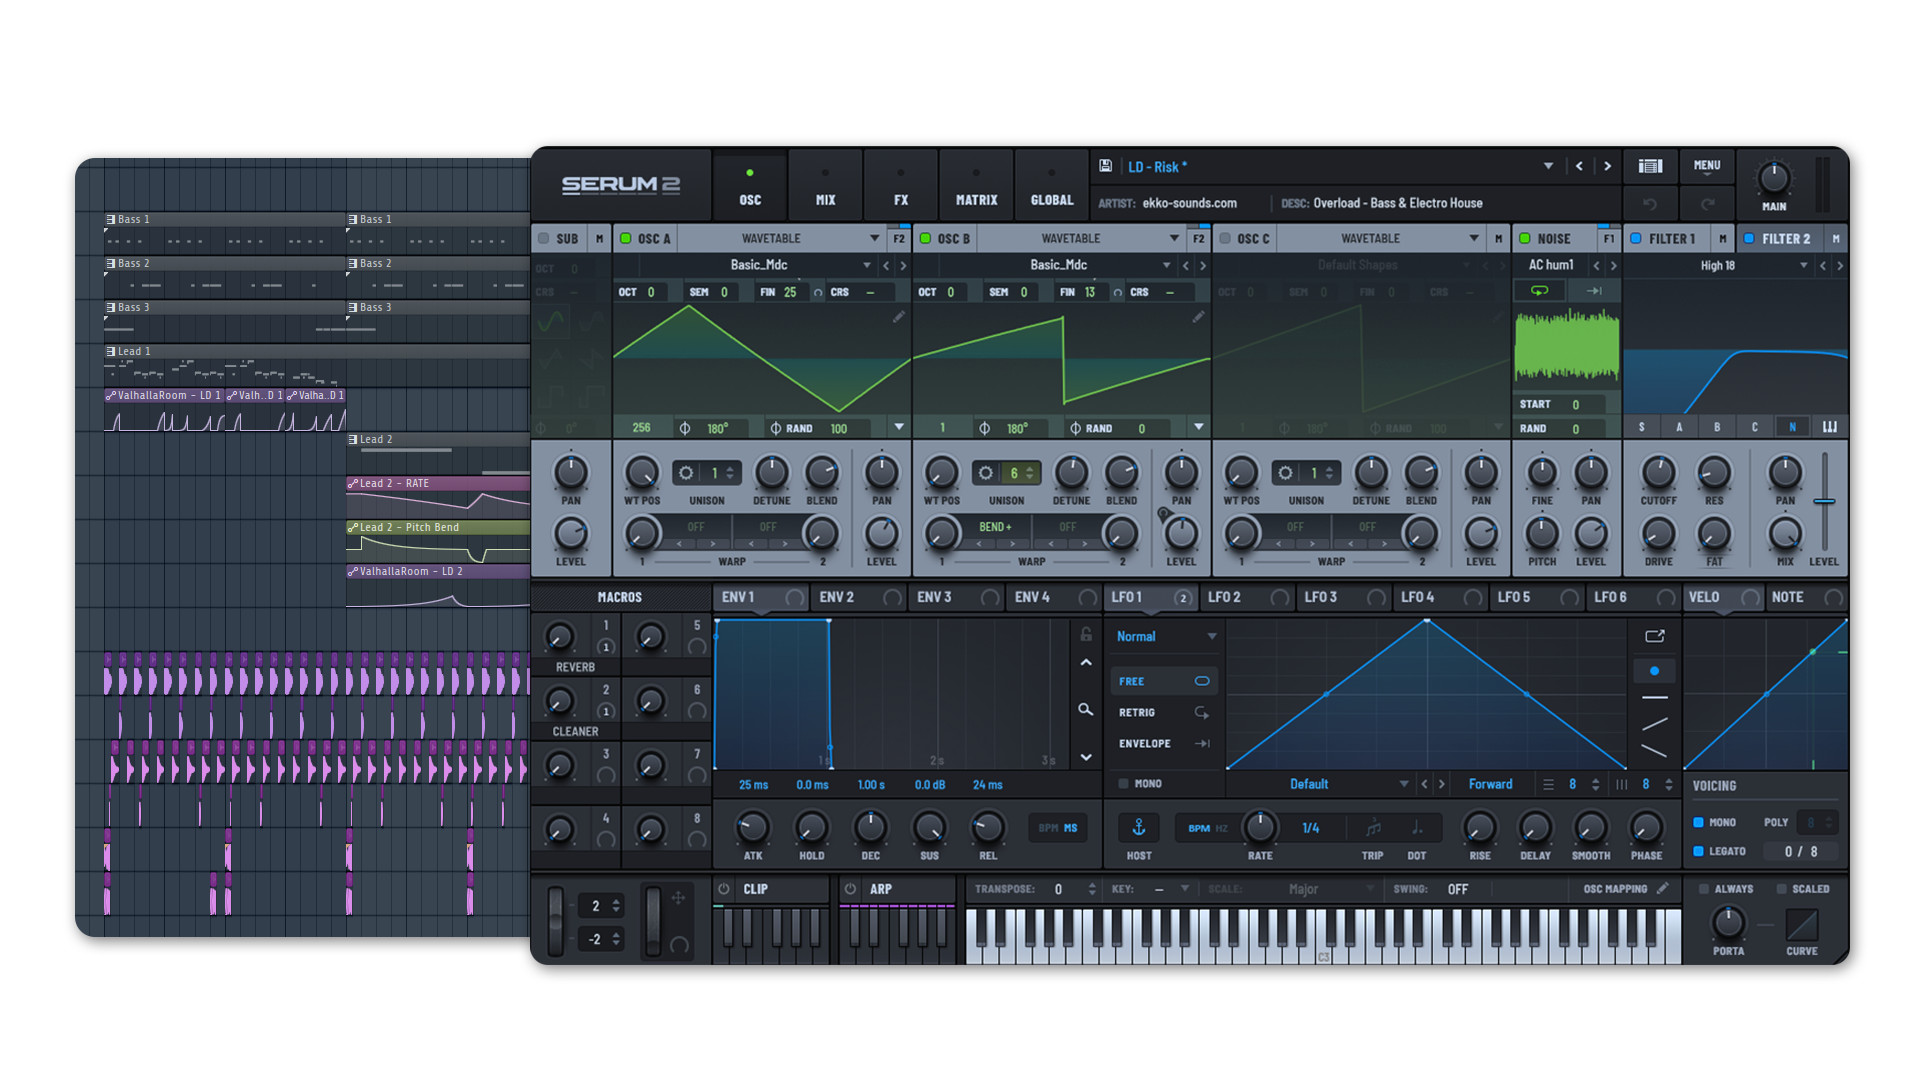This screenshot has width=1920, height=1080.
Task: Toggle FILTER 2 enable switch
Action: (x=1749, y=238)
